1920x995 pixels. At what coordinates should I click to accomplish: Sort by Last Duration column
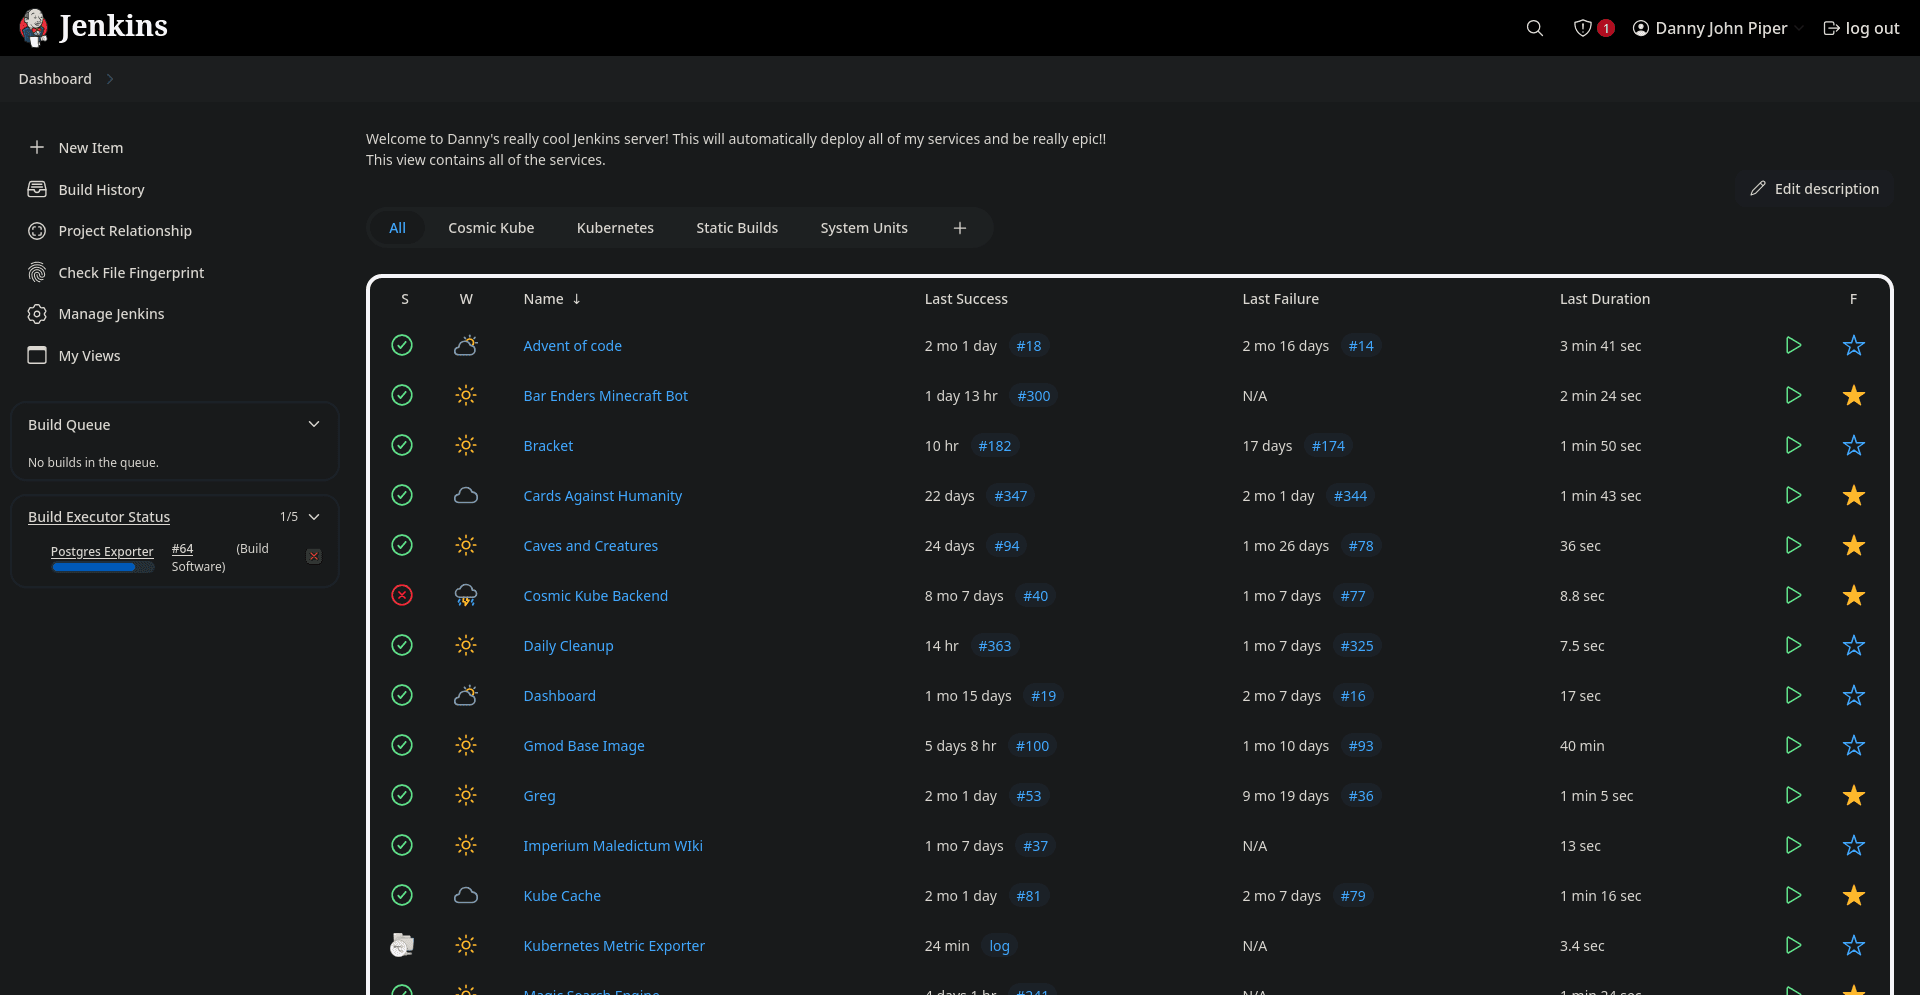pyautogui.click(x=1604, y=299)
